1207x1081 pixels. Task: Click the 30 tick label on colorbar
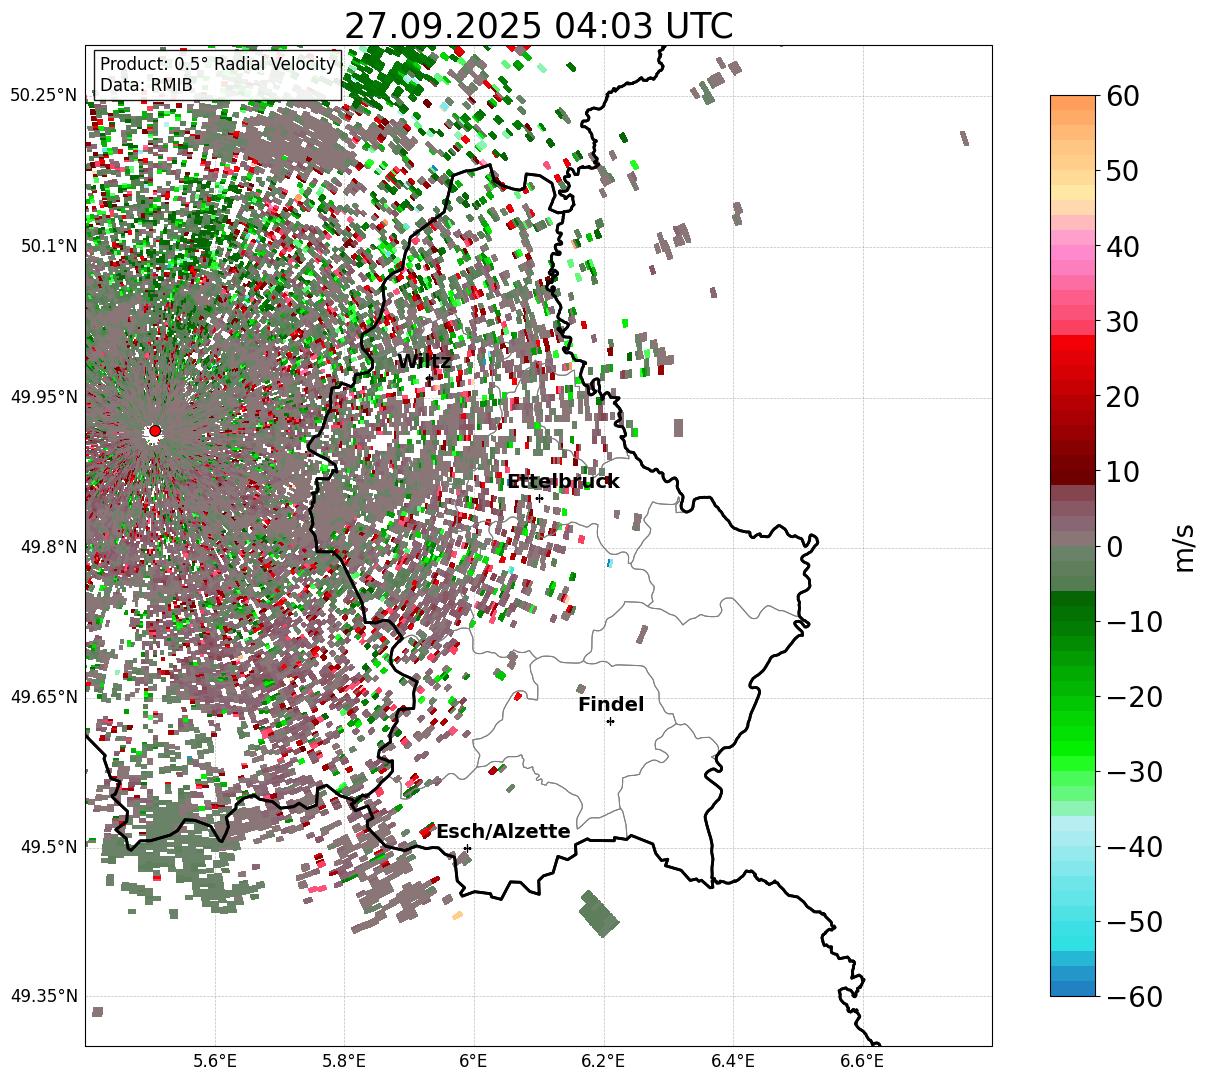click(x=1122, y=321)
